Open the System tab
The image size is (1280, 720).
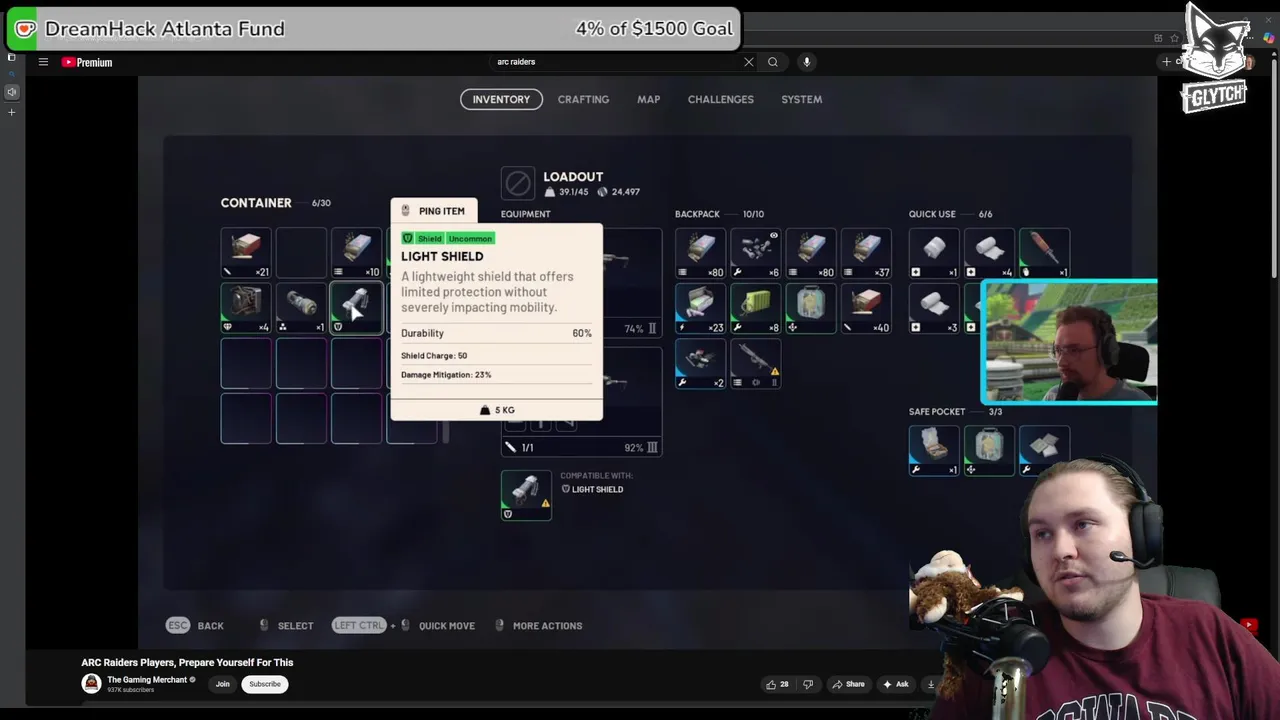click(801, 99)
